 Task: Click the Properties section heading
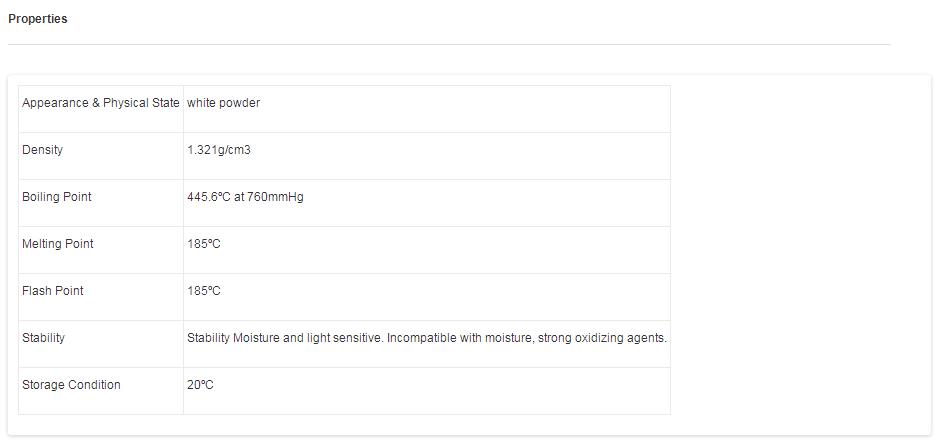tap(38, 19)
